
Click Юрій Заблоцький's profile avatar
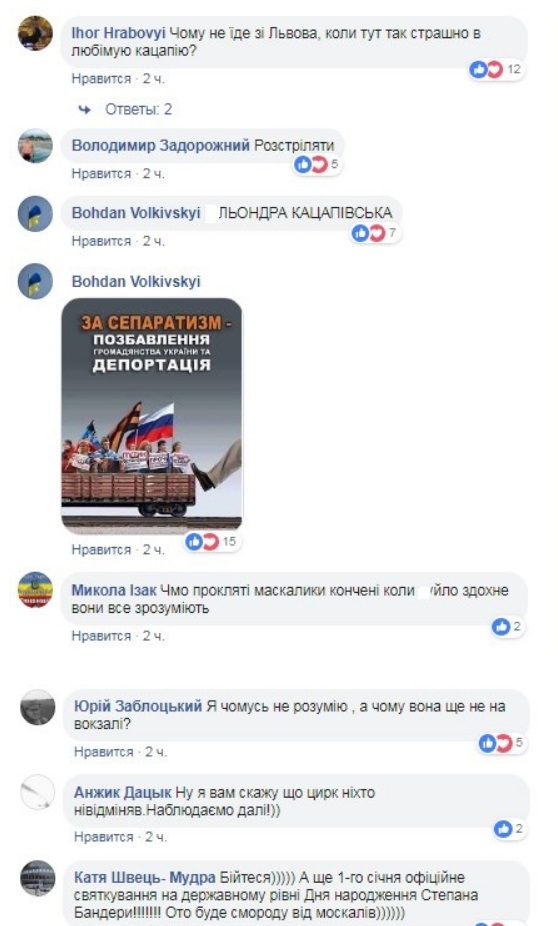point(38,707)
